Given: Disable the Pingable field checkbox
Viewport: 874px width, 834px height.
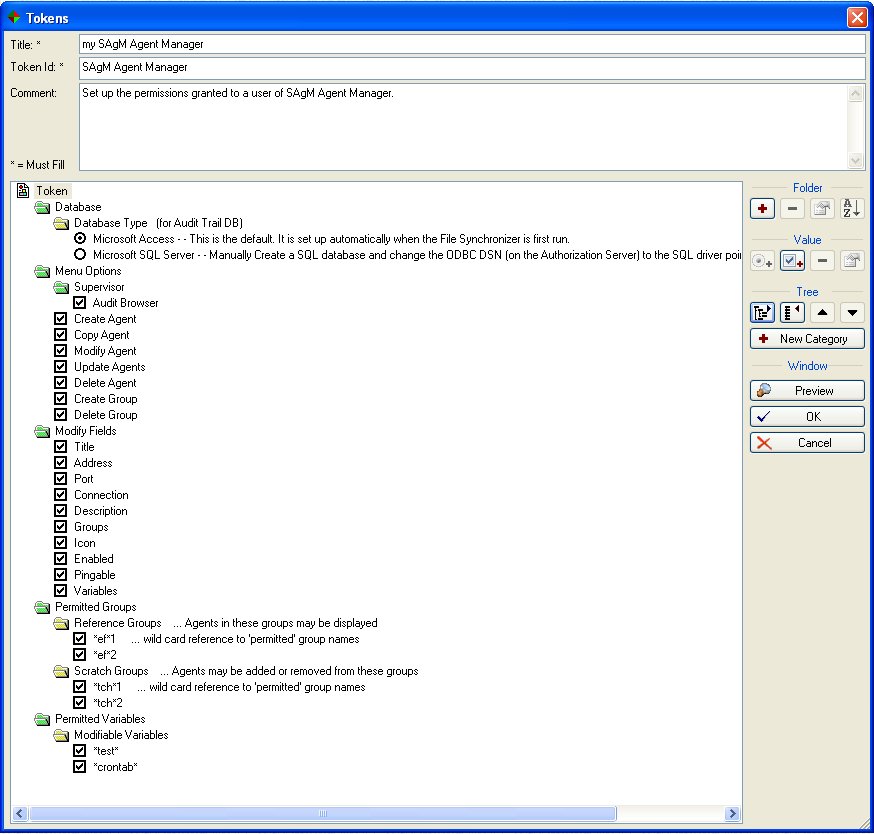Looking at the screenshot, I should tap(61, 575).
